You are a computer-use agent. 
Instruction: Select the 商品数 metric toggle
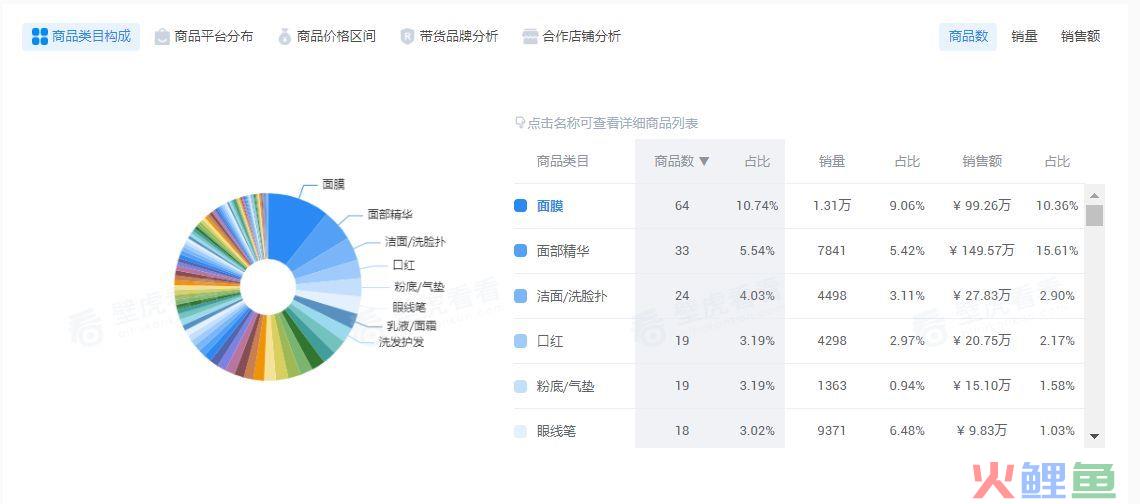coord(968,36)
